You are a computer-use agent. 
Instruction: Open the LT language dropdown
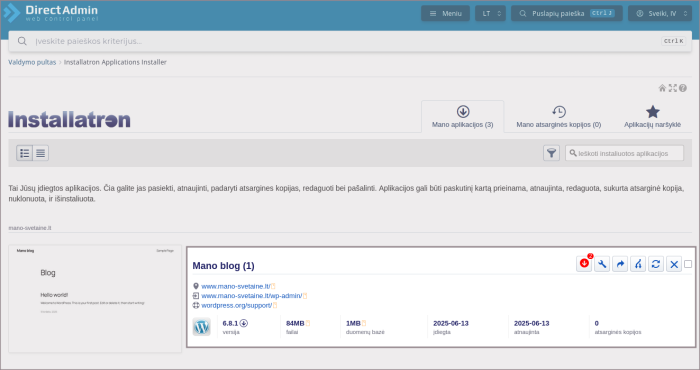(x=490, y=13)
